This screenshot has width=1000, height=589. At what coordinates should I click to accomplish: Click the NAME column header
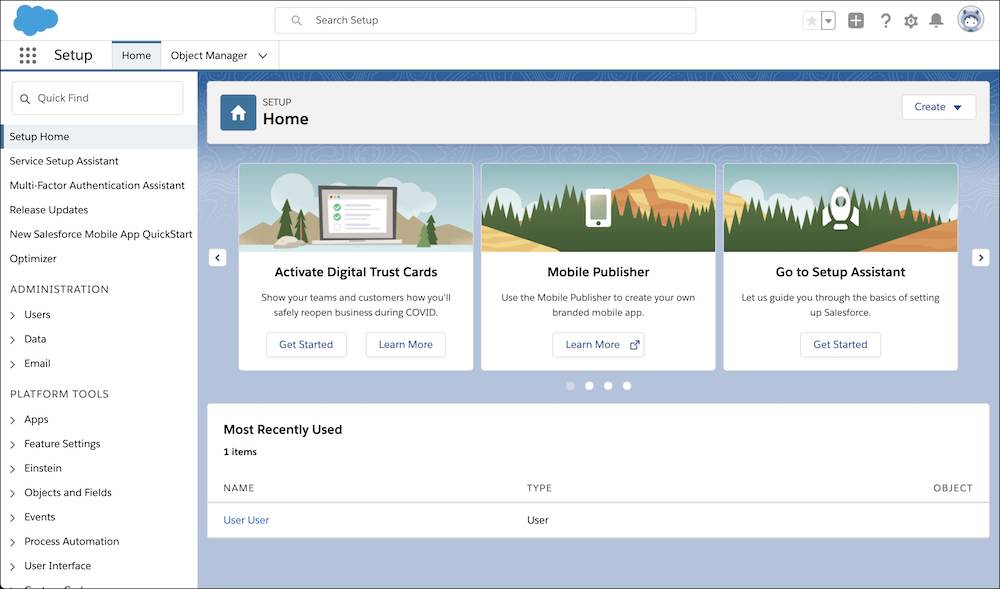[239, 488]
